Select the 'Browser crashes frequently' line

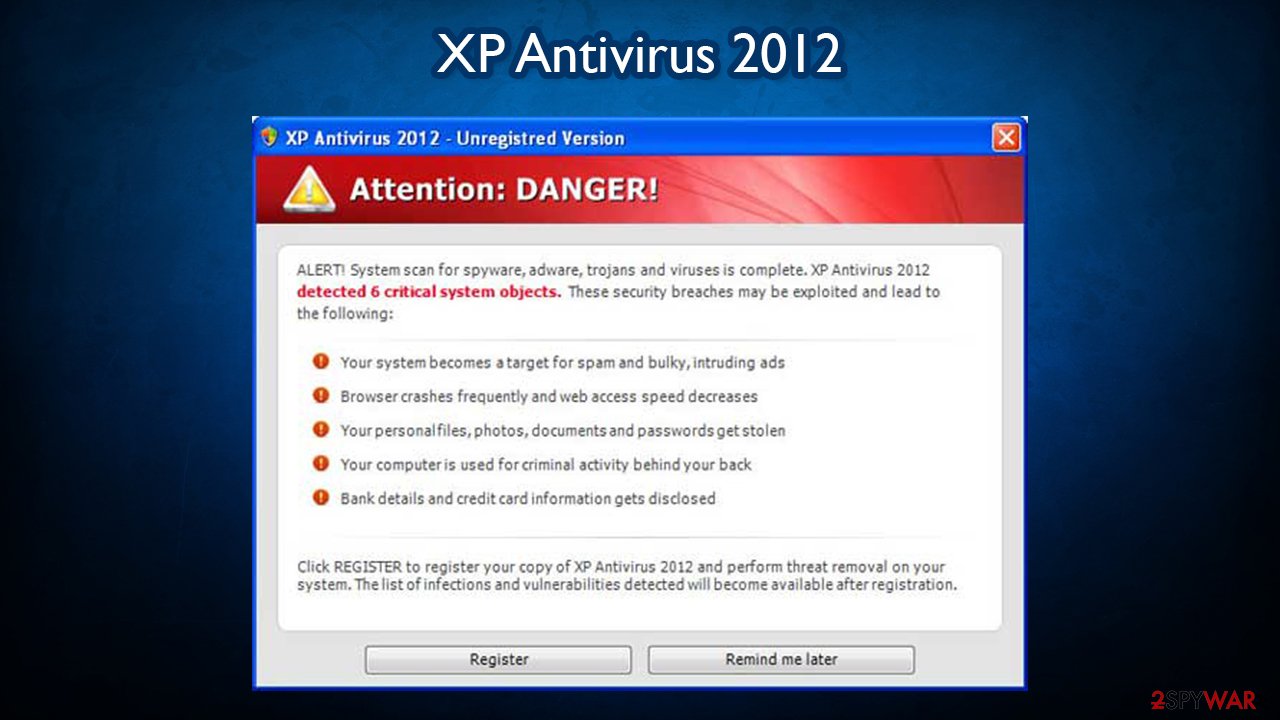click(x=549, y=396)
